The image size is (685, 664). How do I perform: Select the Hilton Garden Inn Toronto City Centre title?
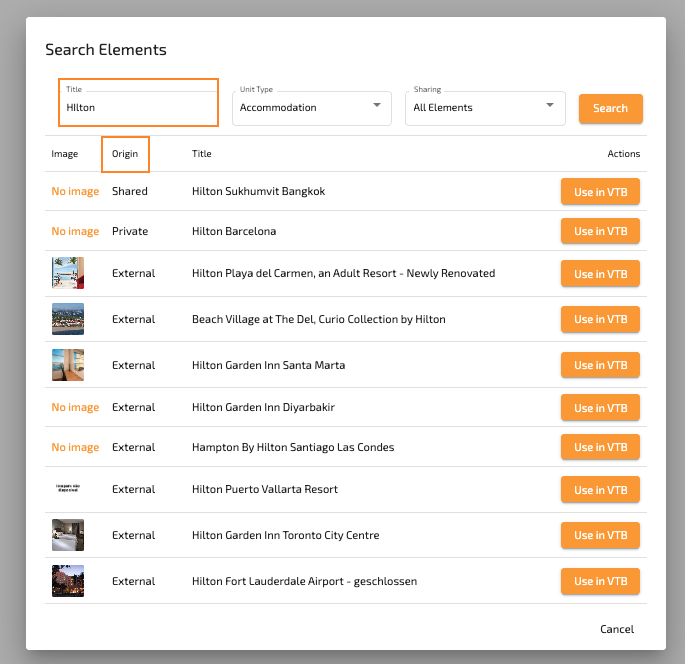tap(285, 535)
